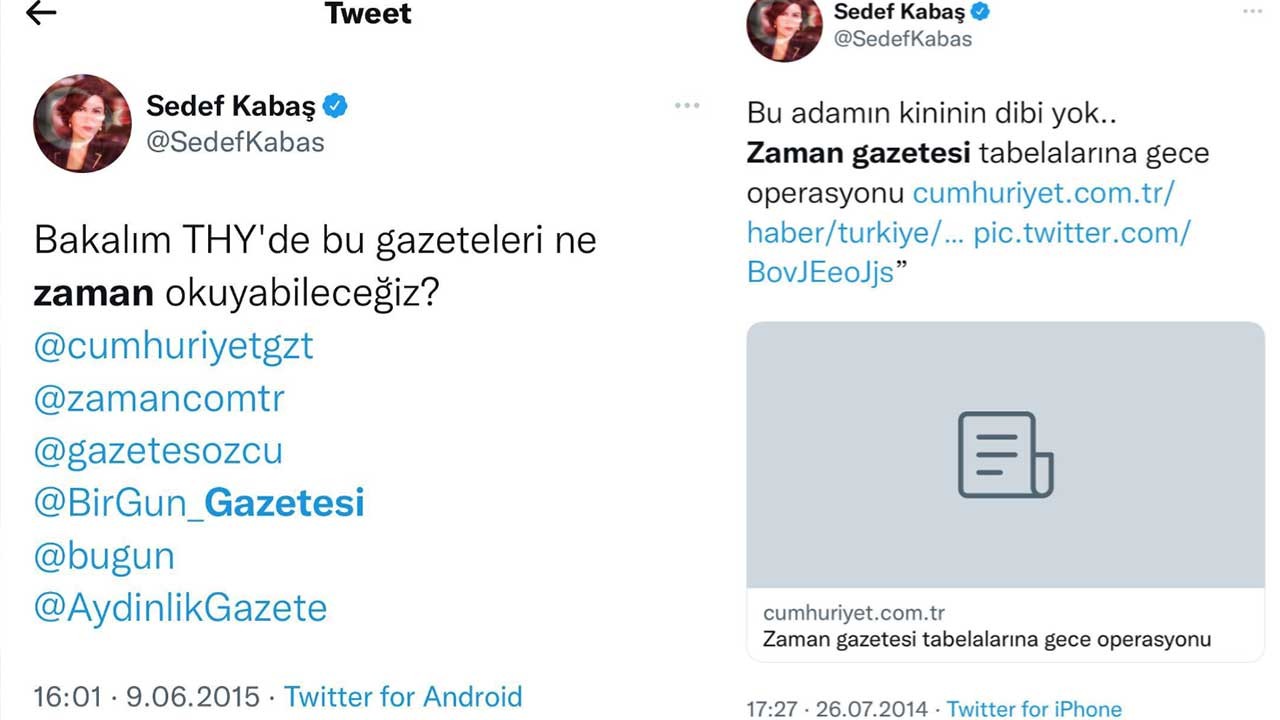Viewport: 1280px width, 720px height.
Task: Open the @cumhuriyetgzt mention
Action: [173, 346]
